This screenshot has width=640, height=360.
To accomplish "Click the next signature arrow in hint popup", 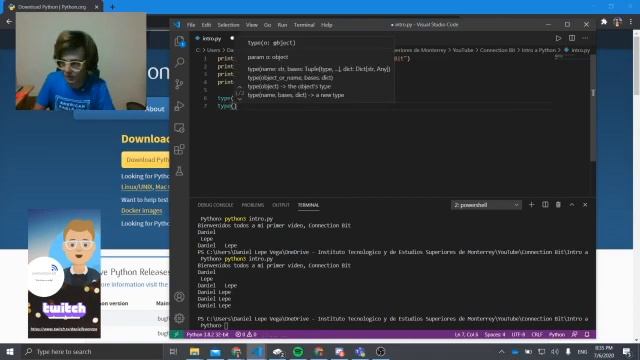I will coord(240,99).
